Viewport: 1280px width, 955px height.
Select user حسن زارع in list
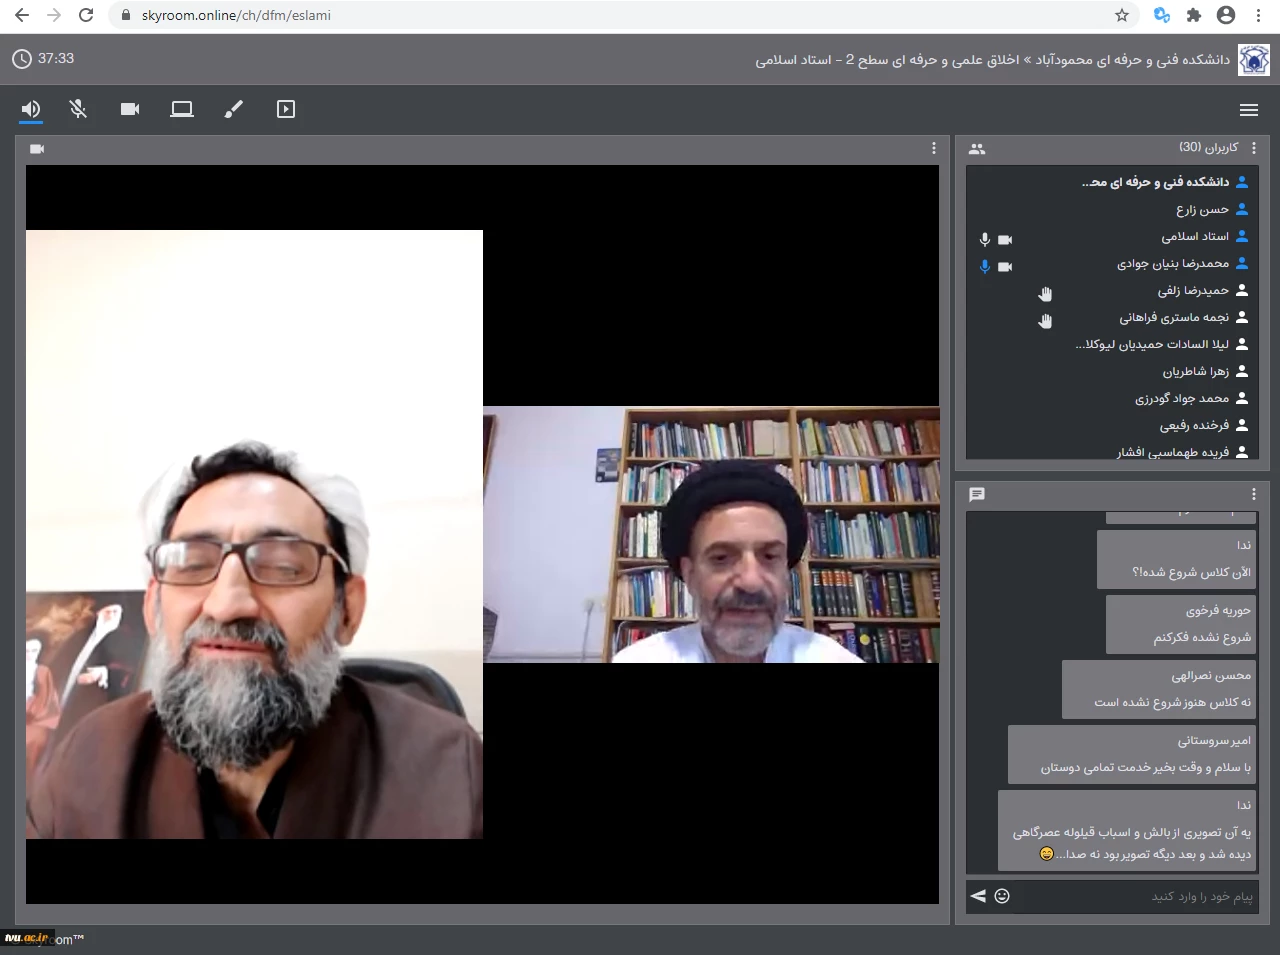coord(1202,209)
